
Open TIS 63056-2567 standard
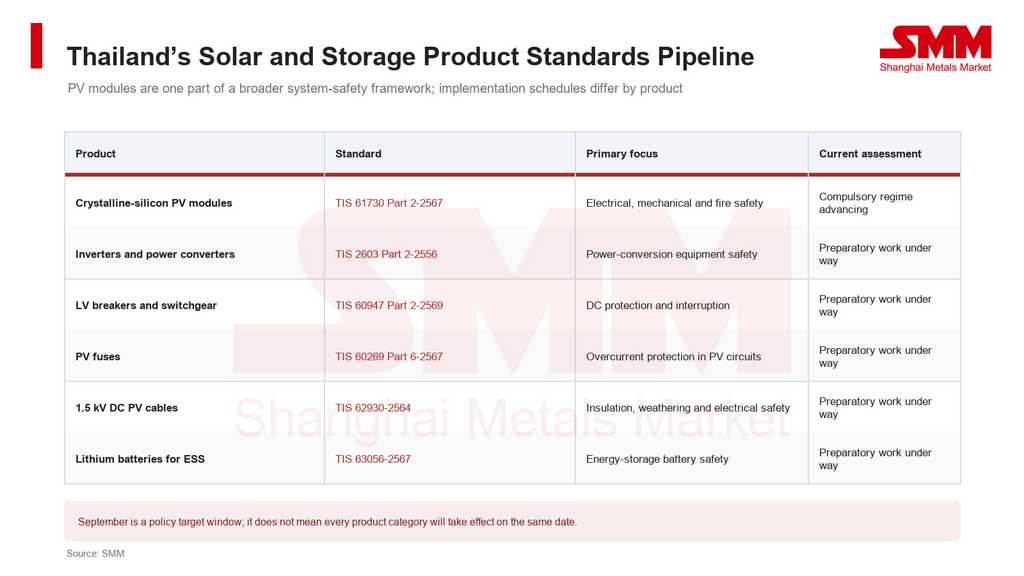(x=373, y=459)
